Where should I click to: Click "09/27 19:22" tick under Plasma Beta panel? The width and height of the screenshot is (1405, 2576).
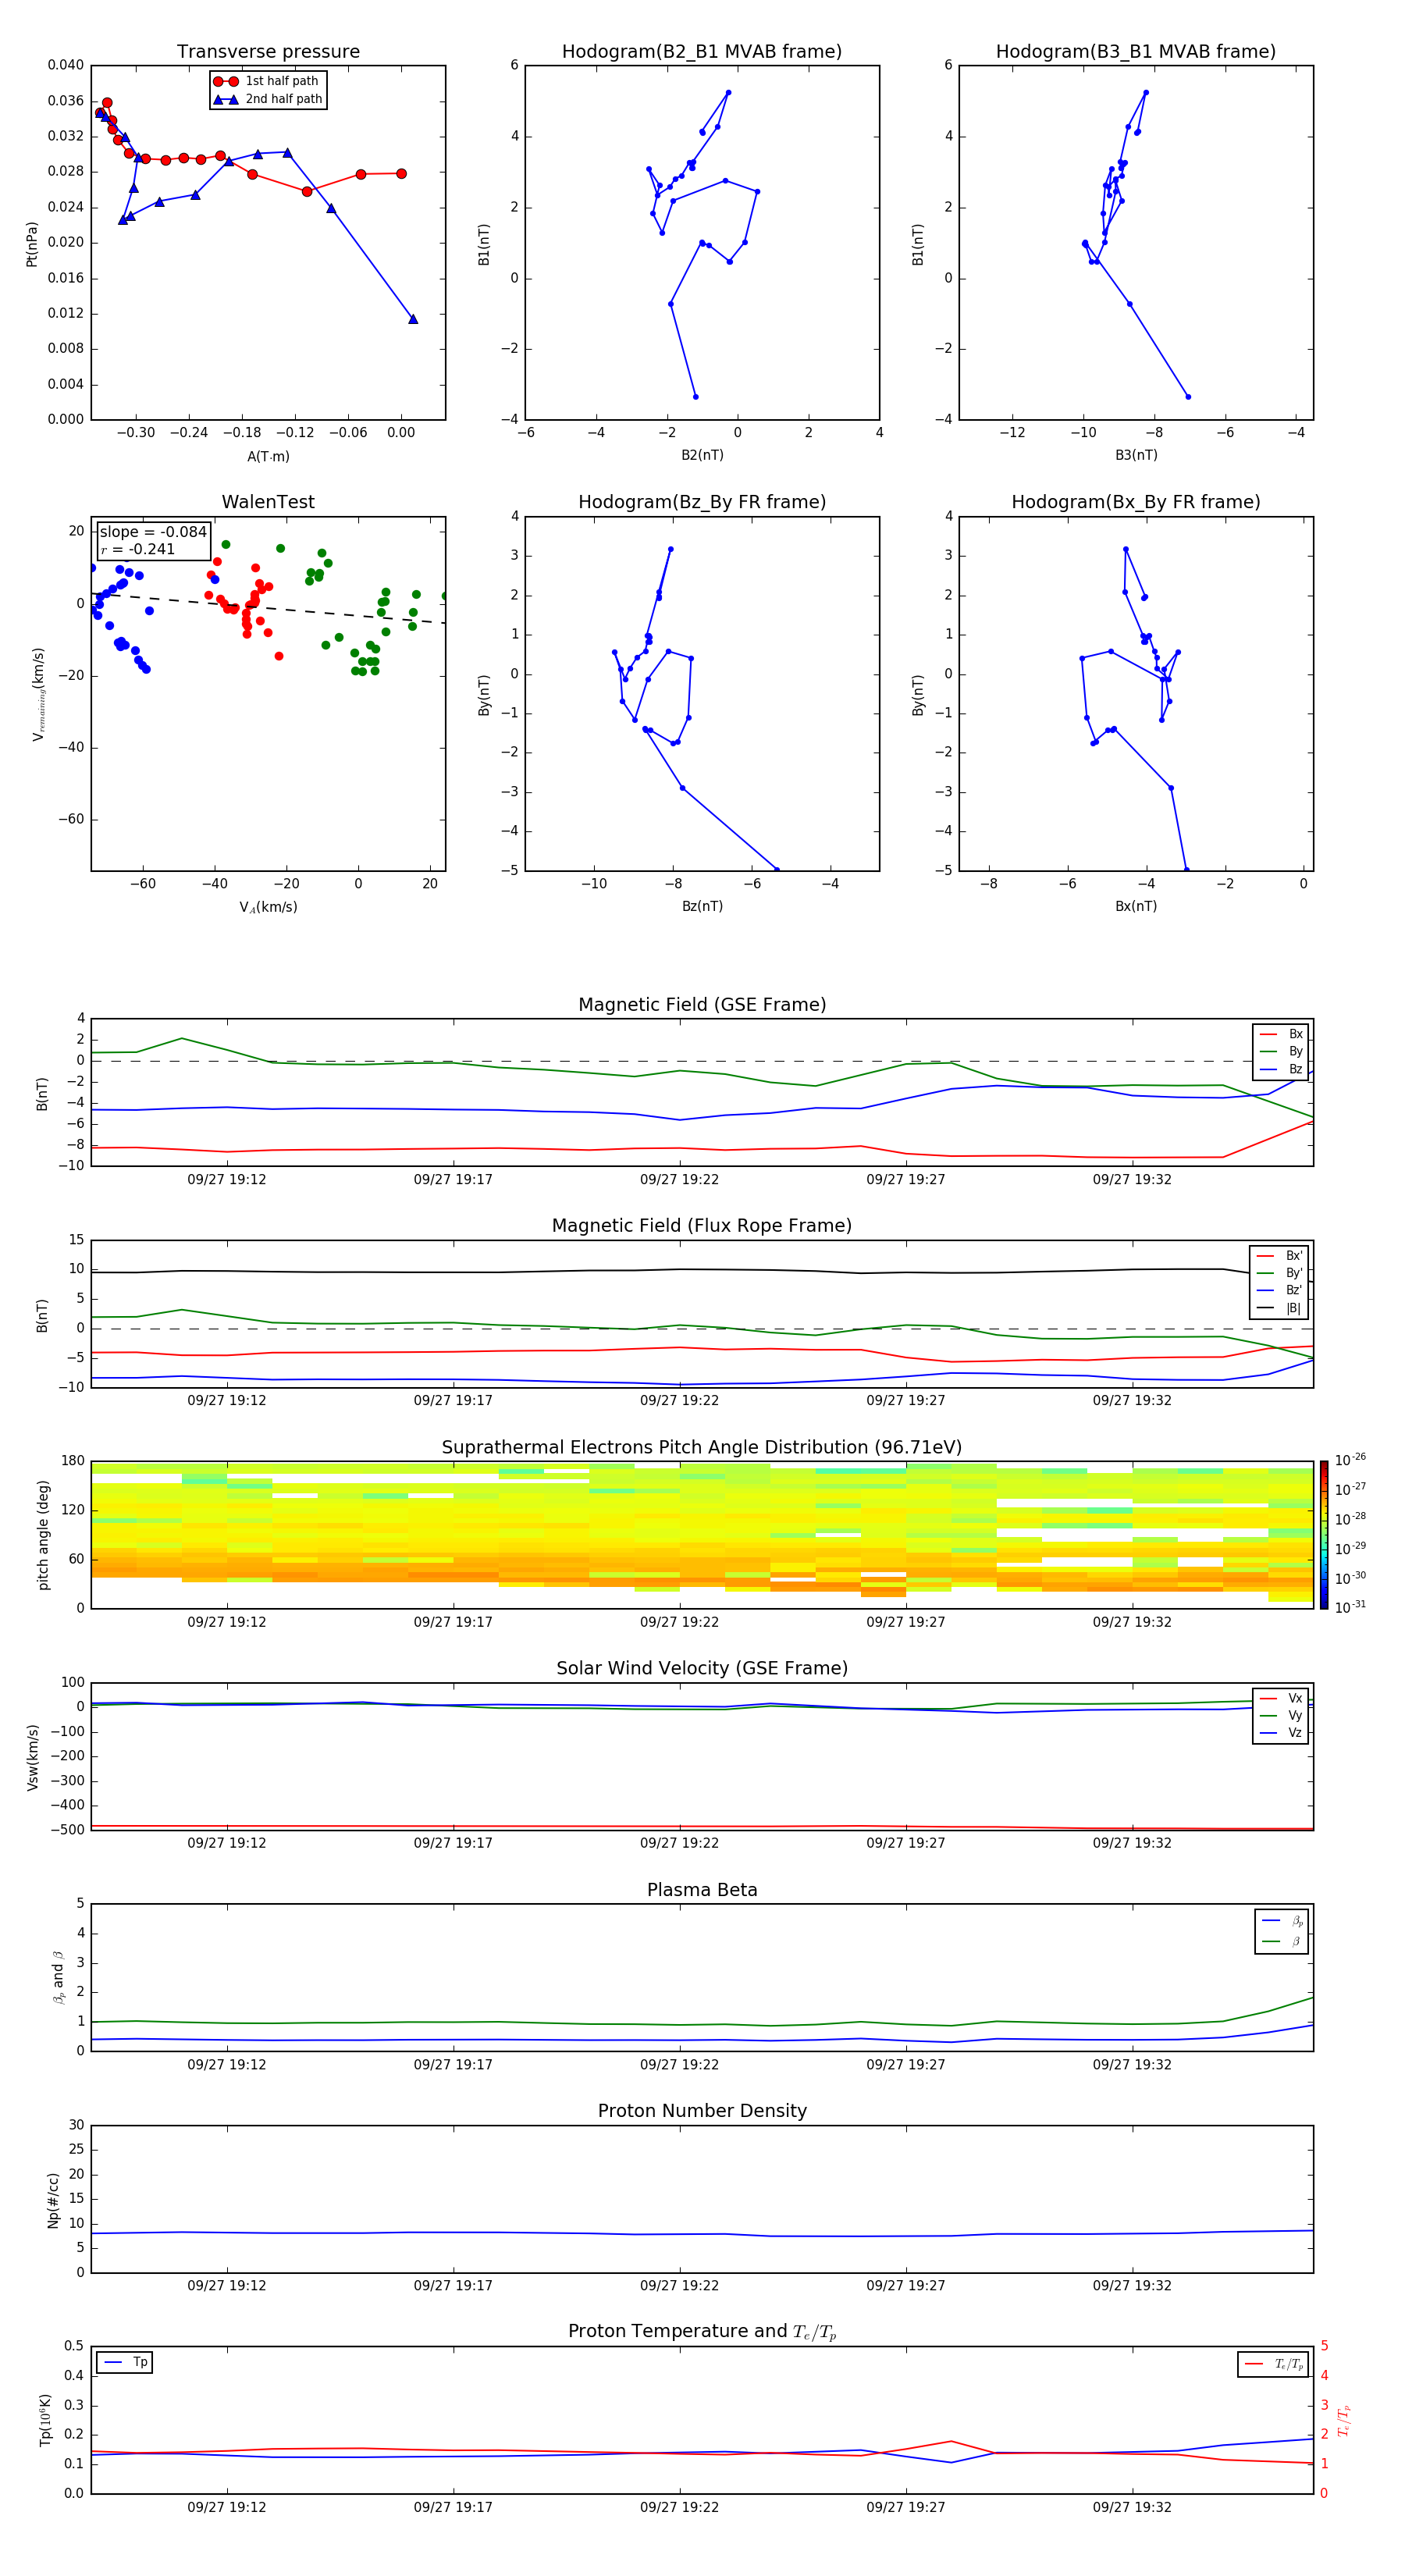click(x=679, y=2064)
